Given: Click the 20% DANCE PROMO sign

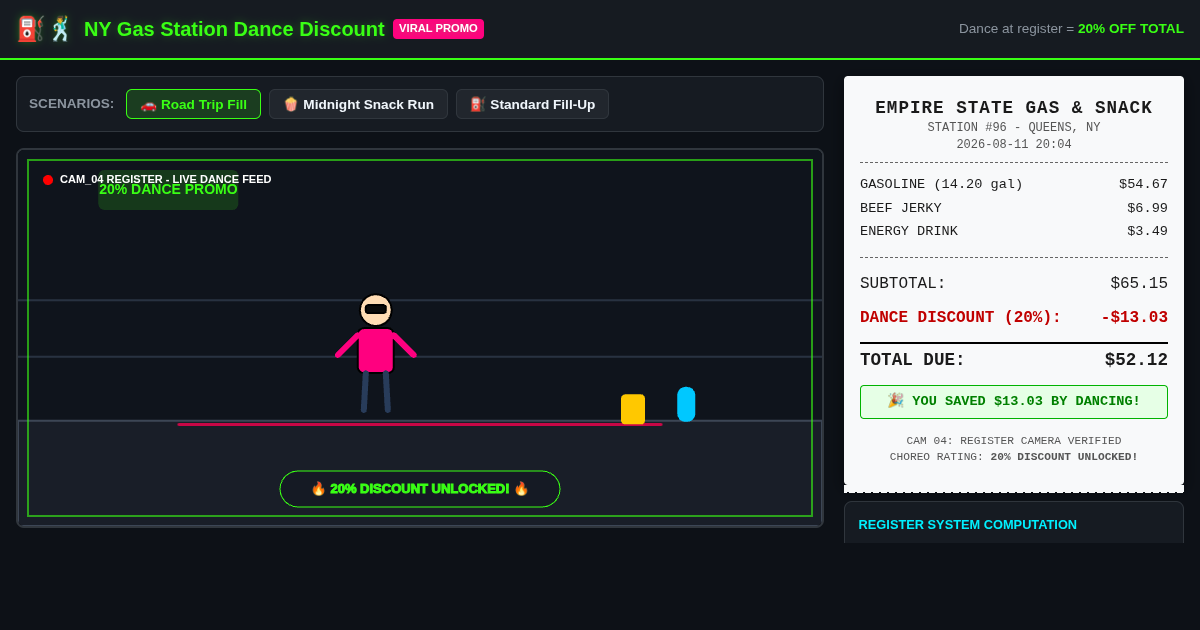Looking at the screenshot, I should [x=168, y=190].
